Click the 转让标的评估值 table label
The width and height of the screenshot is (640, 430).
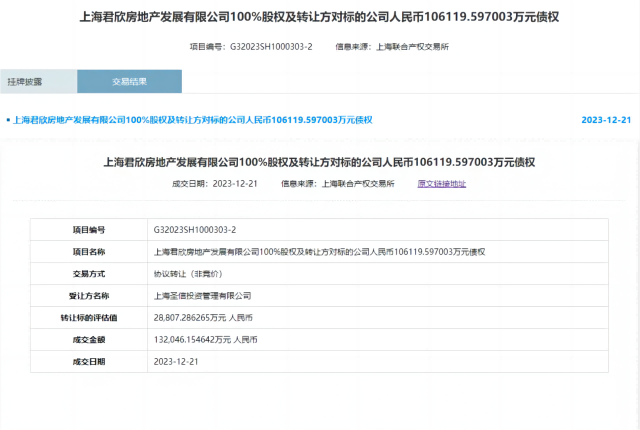(x=89, y=318)
